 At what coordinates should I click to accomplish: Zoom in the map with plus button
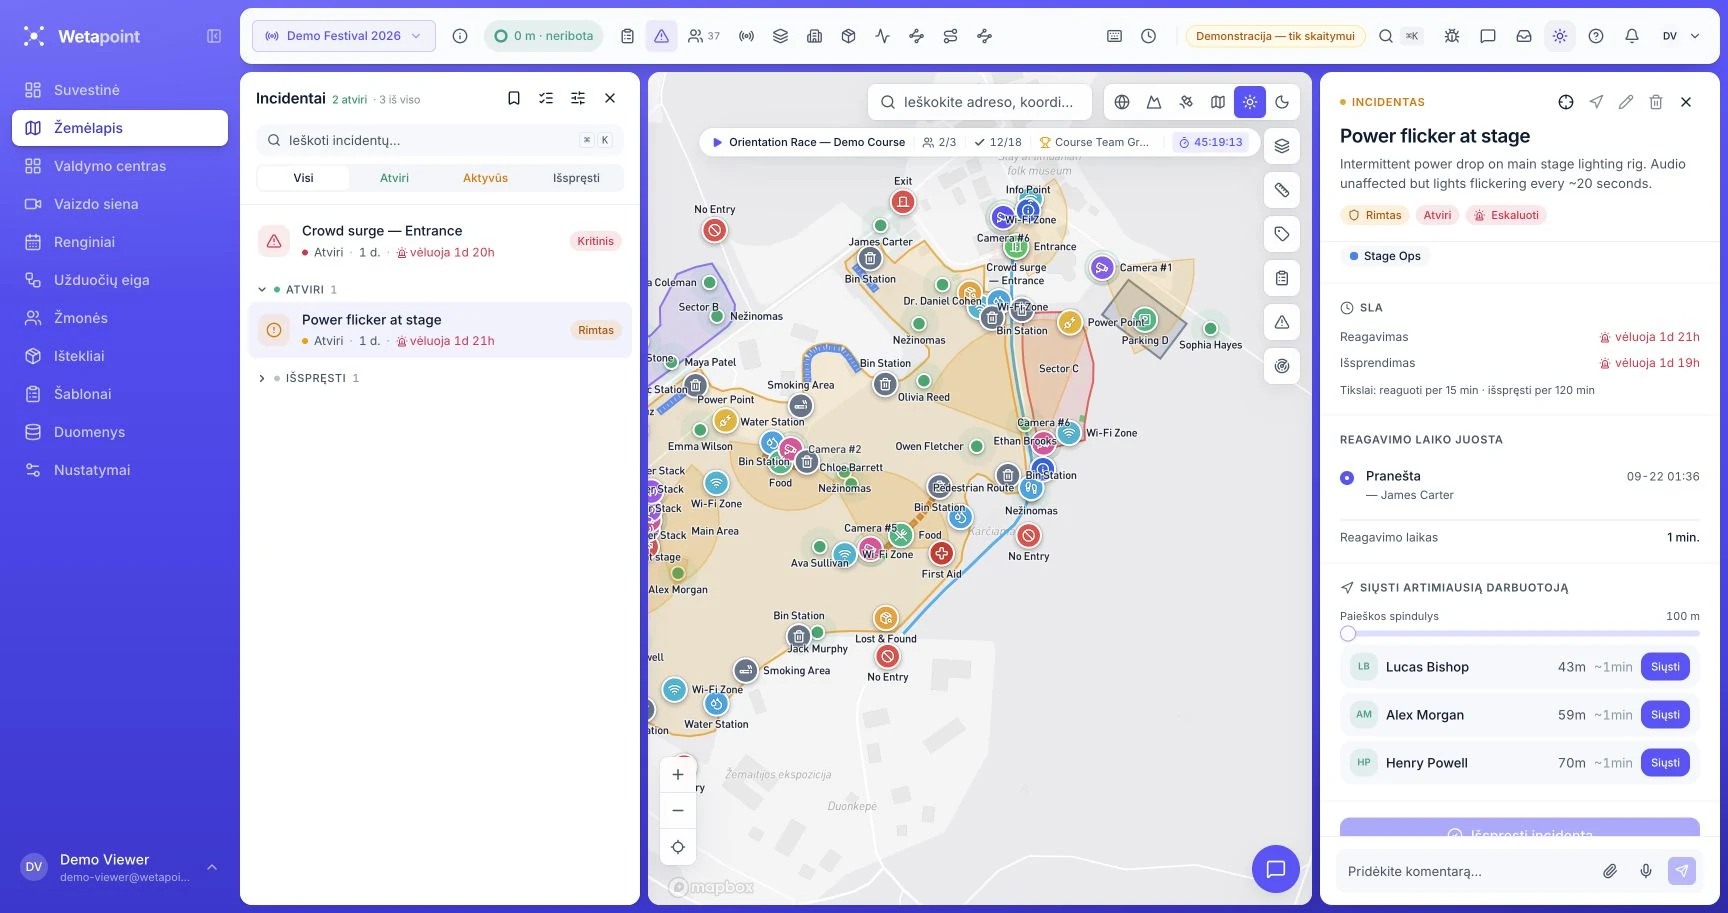(x=678, y=775)
